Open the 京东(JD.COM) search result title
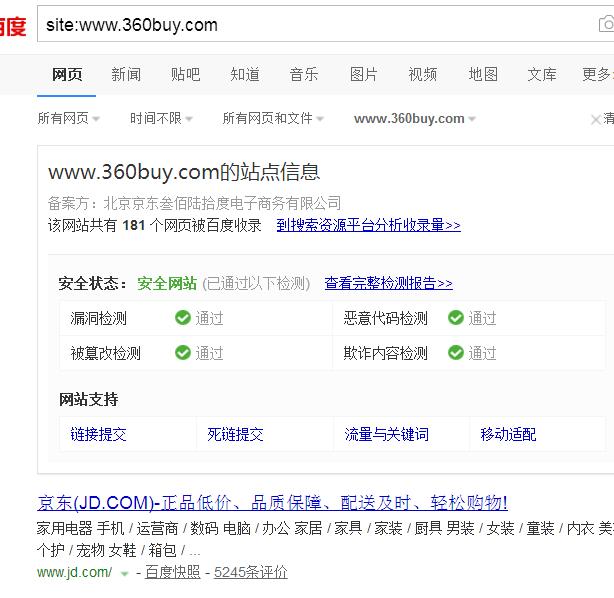614x598 pixels. (x=273, y=502)
